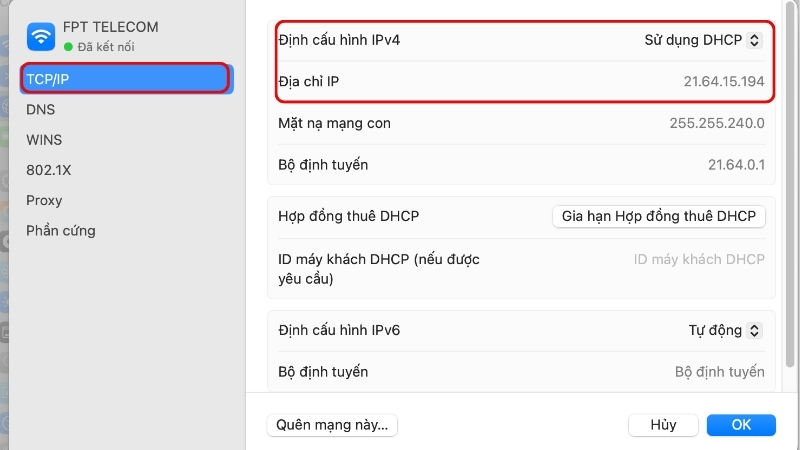Switch to the WINS tab
Viewport: 800px width, 450px height.
point(44,140)
